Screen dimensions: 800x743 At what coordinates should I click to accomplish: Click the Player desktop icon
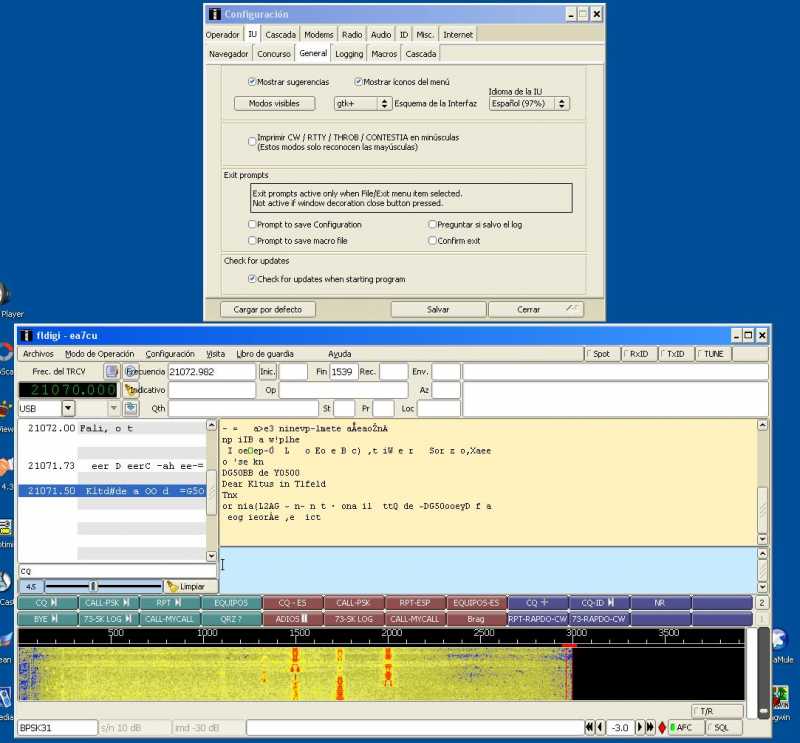coord(5,294)
